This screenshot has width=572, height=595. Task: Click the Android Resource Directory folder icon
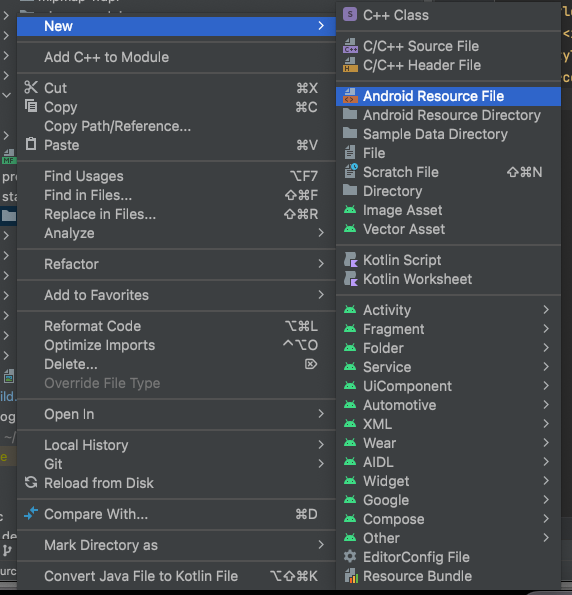tap(350, 114)
